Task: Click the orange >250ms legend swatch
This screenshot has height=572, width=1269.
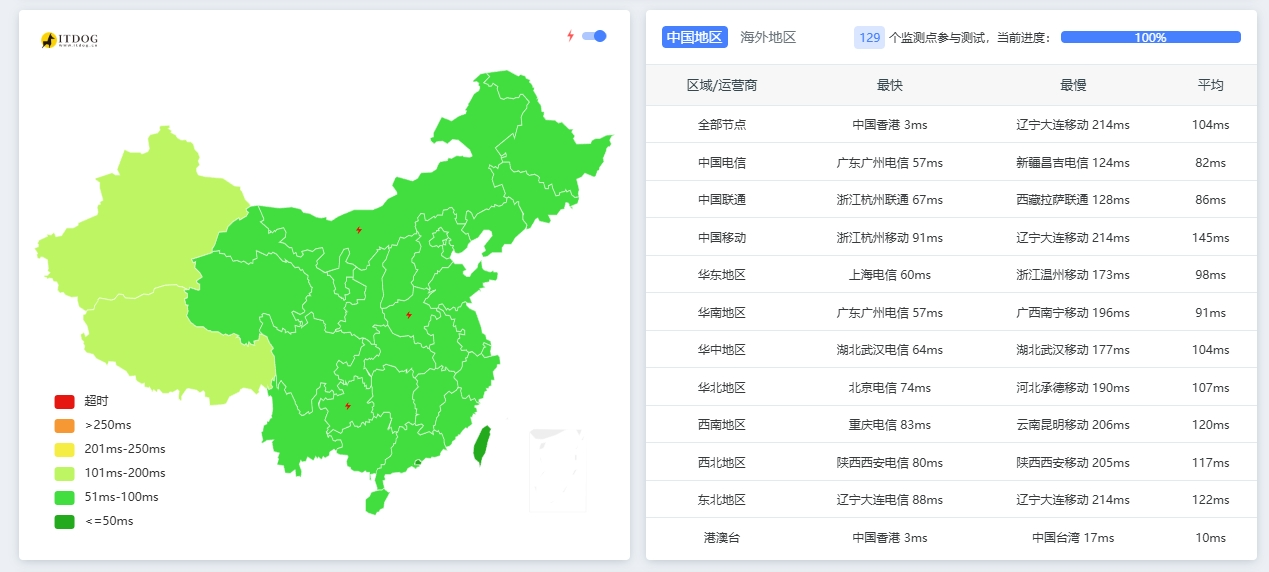Action: [64, 425]
